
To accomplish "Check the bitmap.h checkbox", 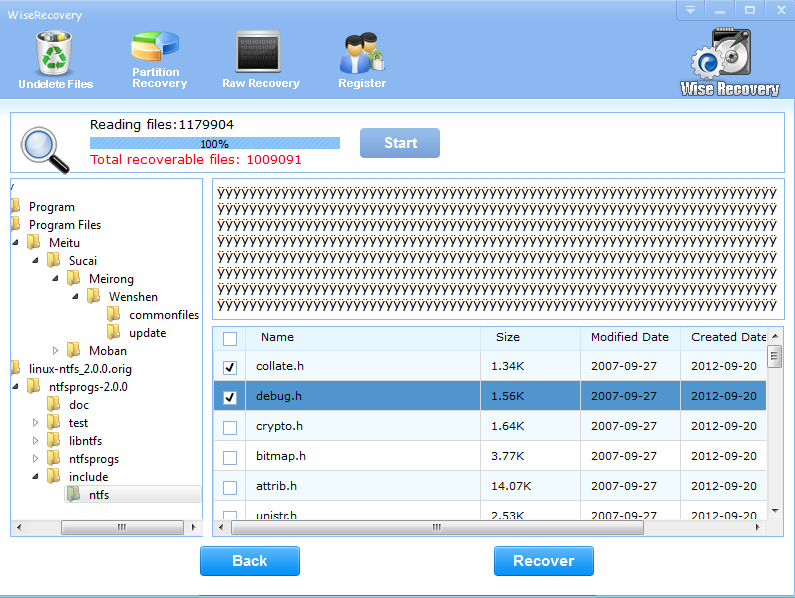I will 230,458.
